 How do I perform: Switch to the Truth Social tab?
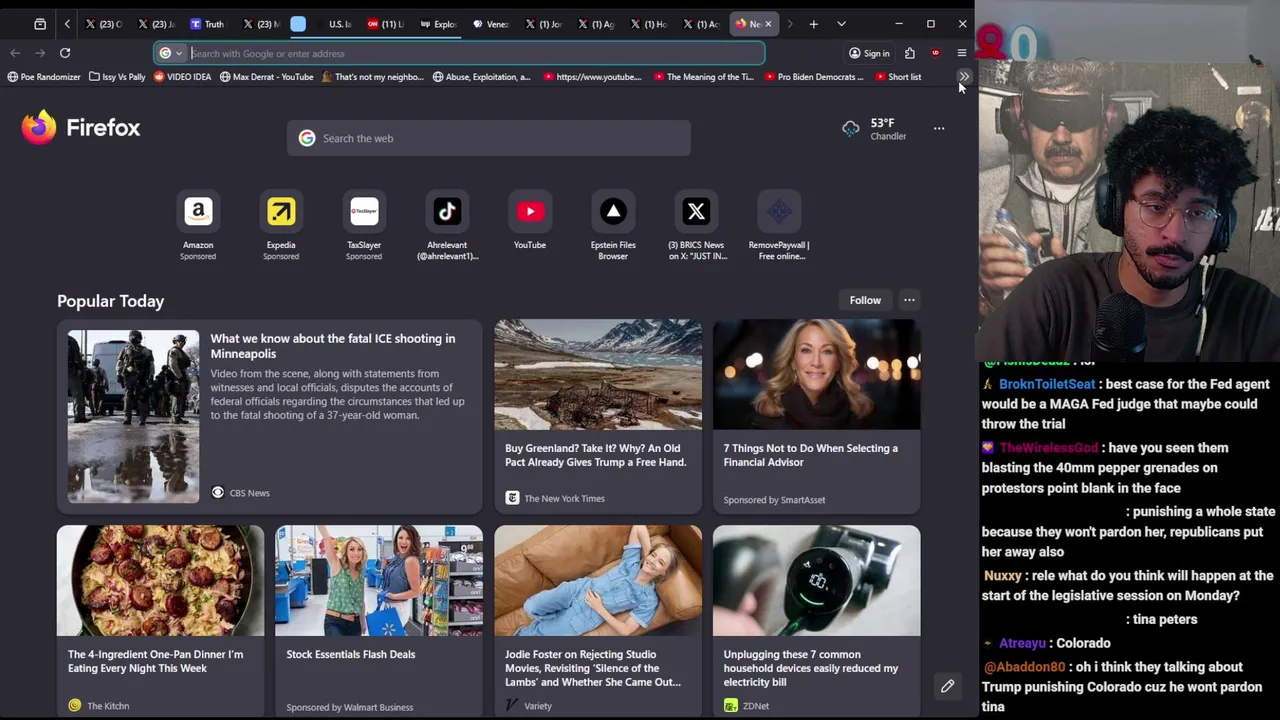pos(207,24)
